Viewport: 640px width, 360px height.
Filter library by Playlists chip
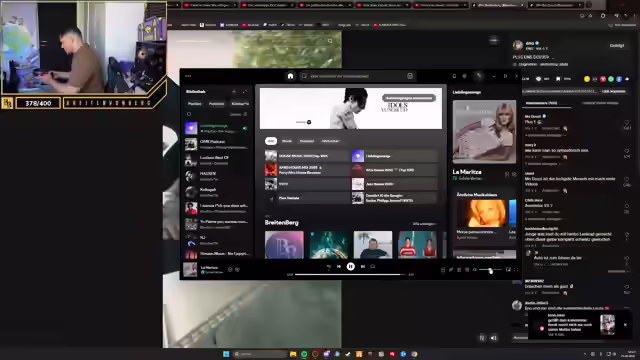195,104
